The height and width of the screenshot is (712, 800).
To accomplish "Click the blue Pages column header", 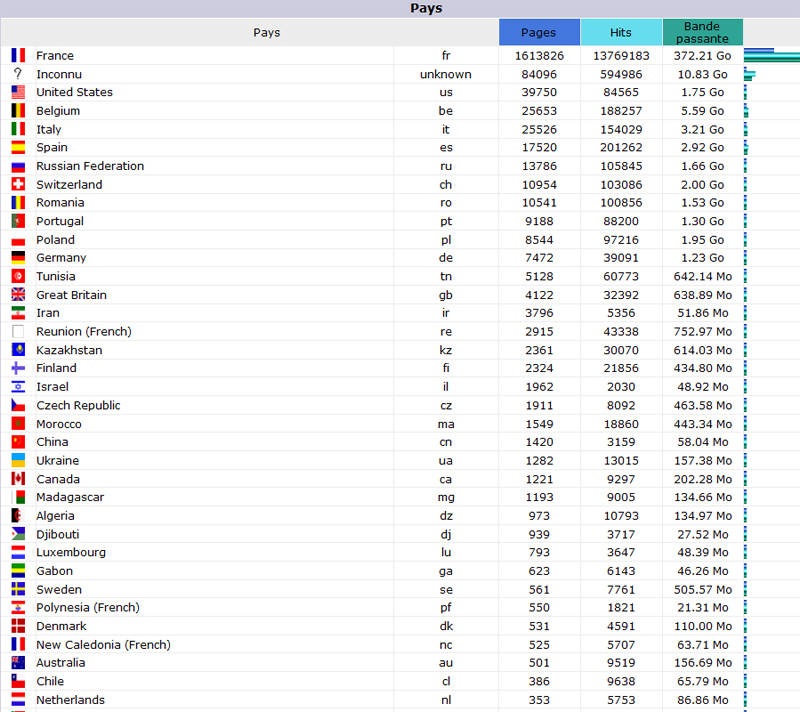I will [x=539, y=32].
